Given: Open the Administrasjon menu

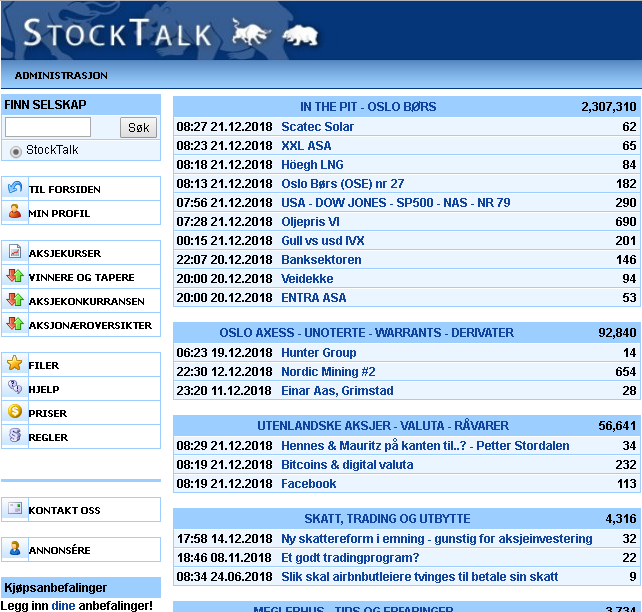Looking at the screenshot, I should point(61,75).
